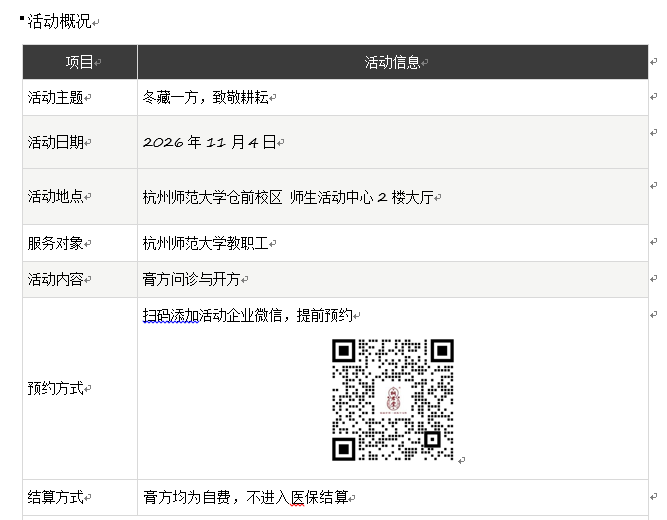Click the 服务对象 row label
The image size is (667, 520).
tap(55, 243)
